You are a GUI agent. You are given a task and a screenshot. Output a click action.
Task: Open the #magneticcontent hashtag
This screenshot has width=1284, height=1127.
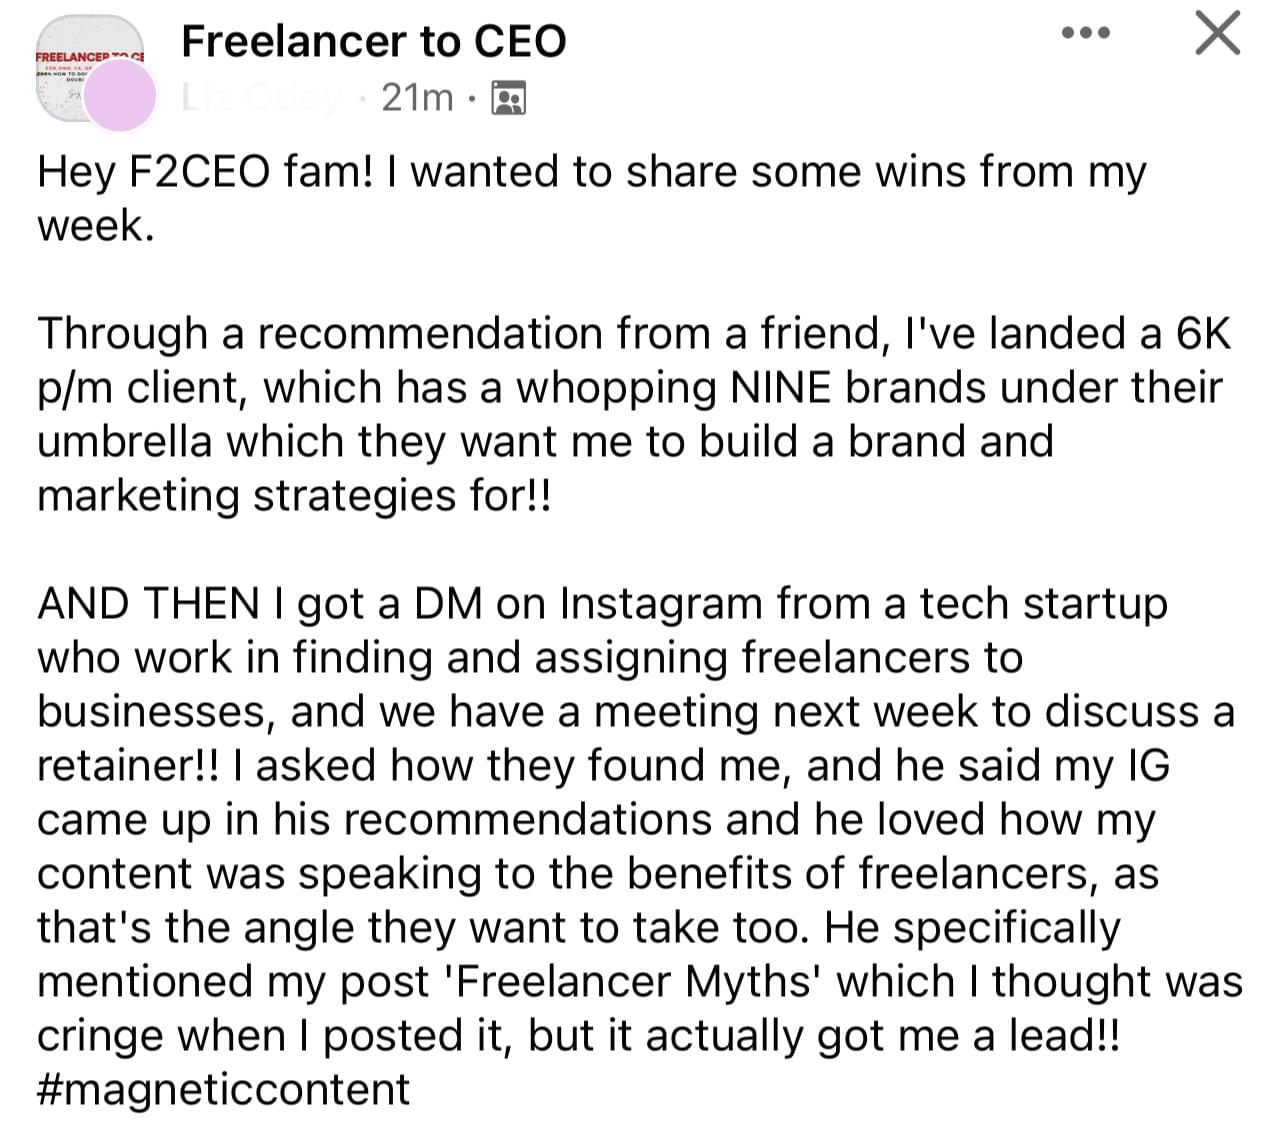(x=224, y=1088)
